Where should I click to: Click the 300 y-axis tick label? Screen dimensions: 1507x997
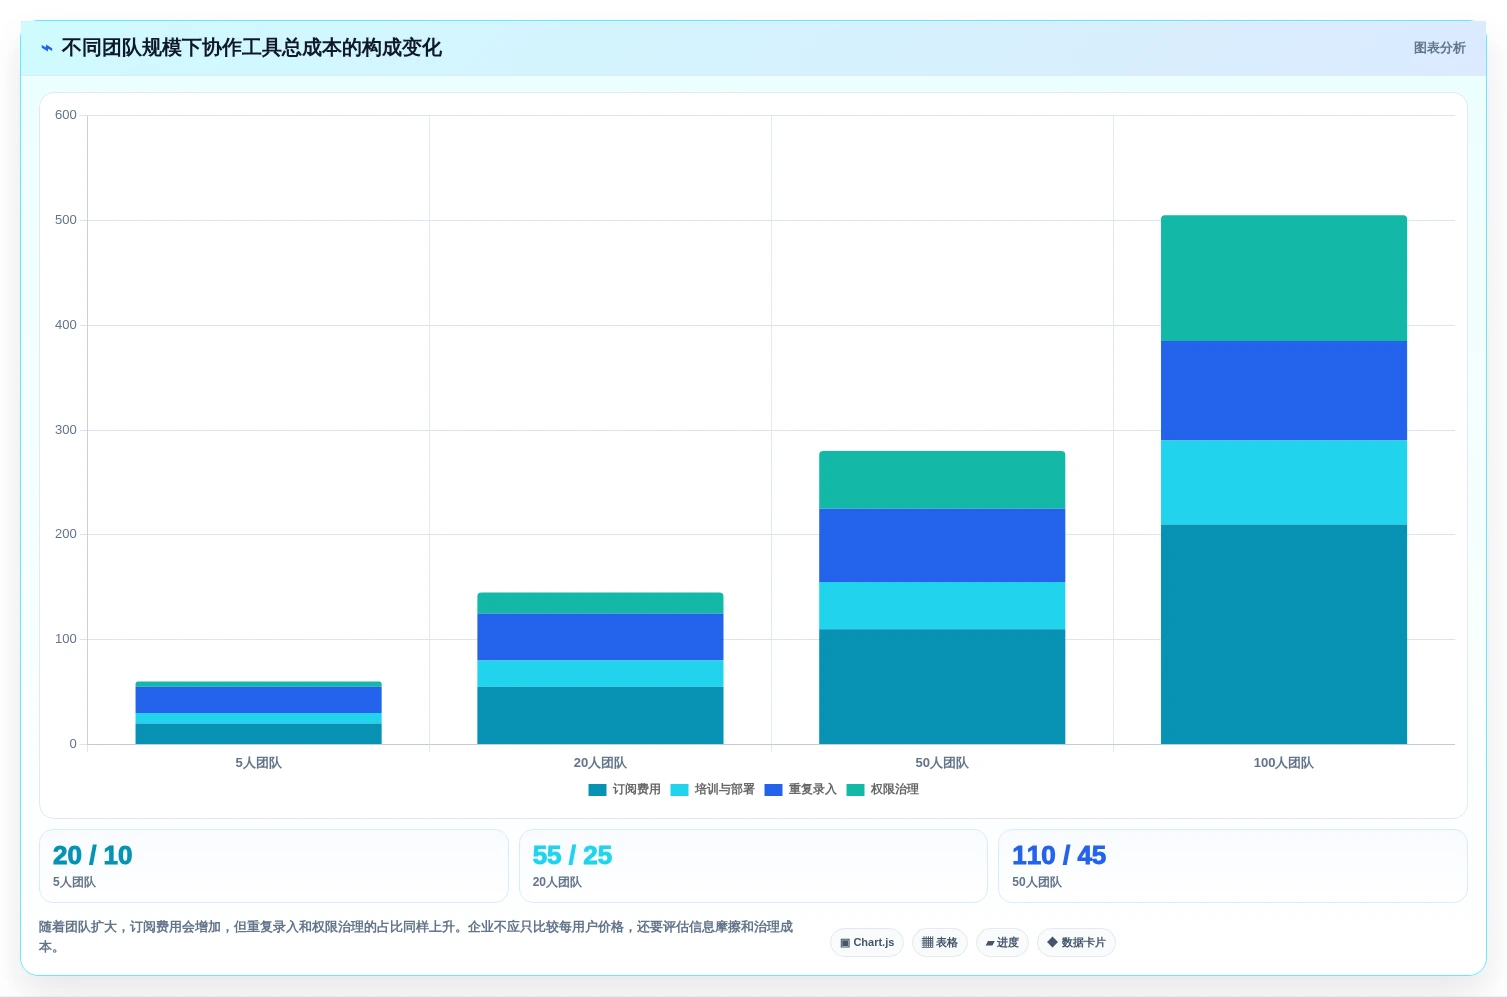(x=66, y=430)
